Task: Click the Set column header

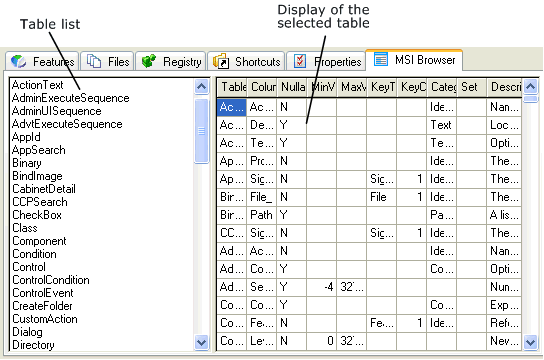Action: point(471,87)
